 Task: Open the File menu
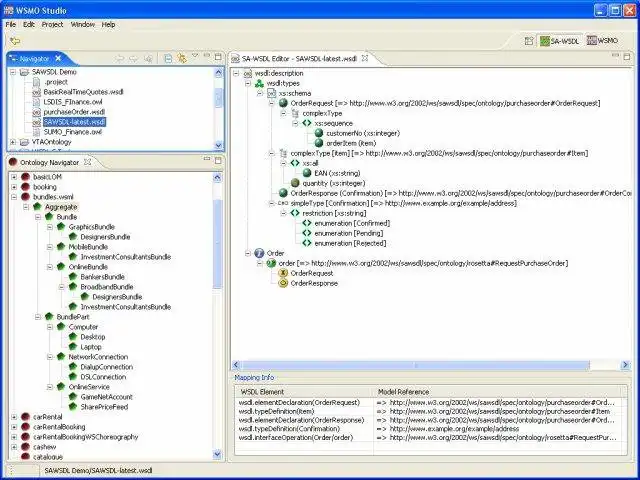(x=11, y=24)
